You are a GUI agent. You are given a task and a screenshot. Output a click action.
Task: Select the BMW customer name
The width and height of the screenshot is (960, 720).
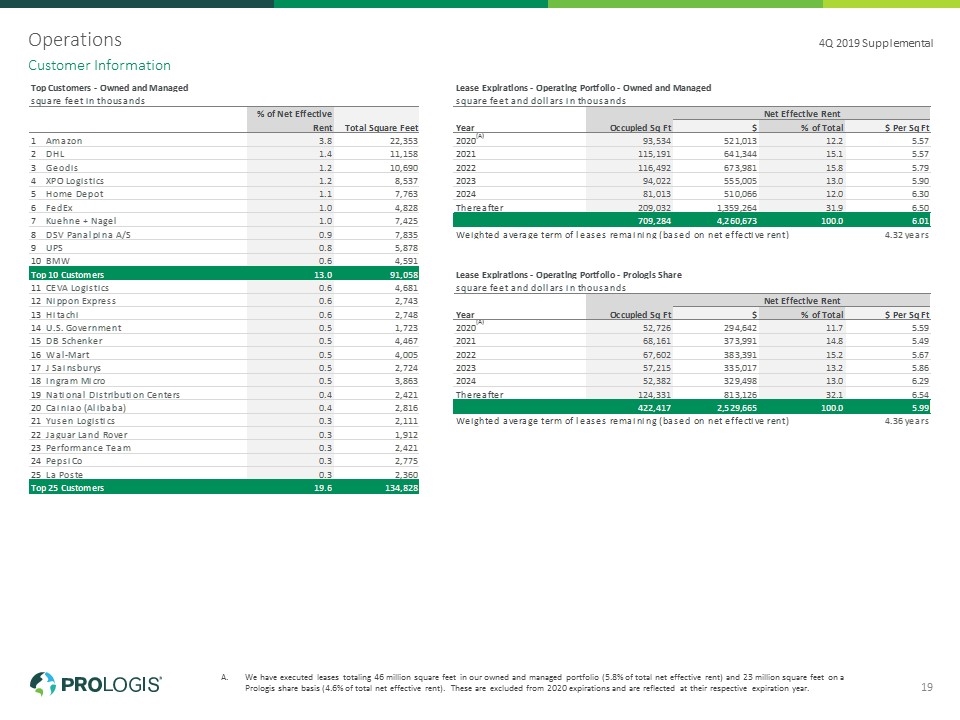pos(58,261)
